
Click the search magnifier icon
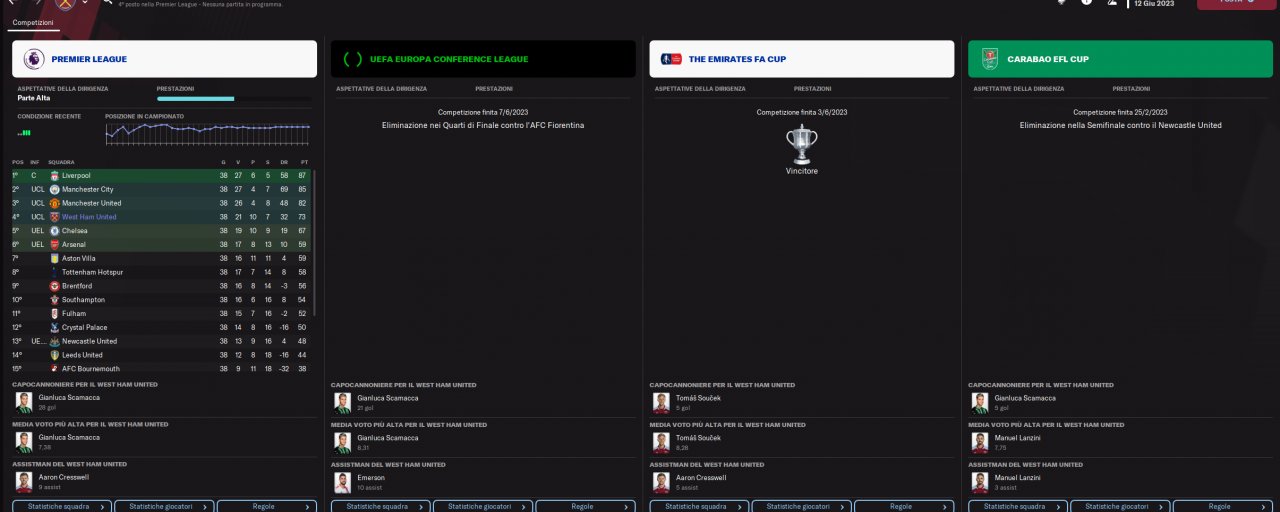(107, 2)
